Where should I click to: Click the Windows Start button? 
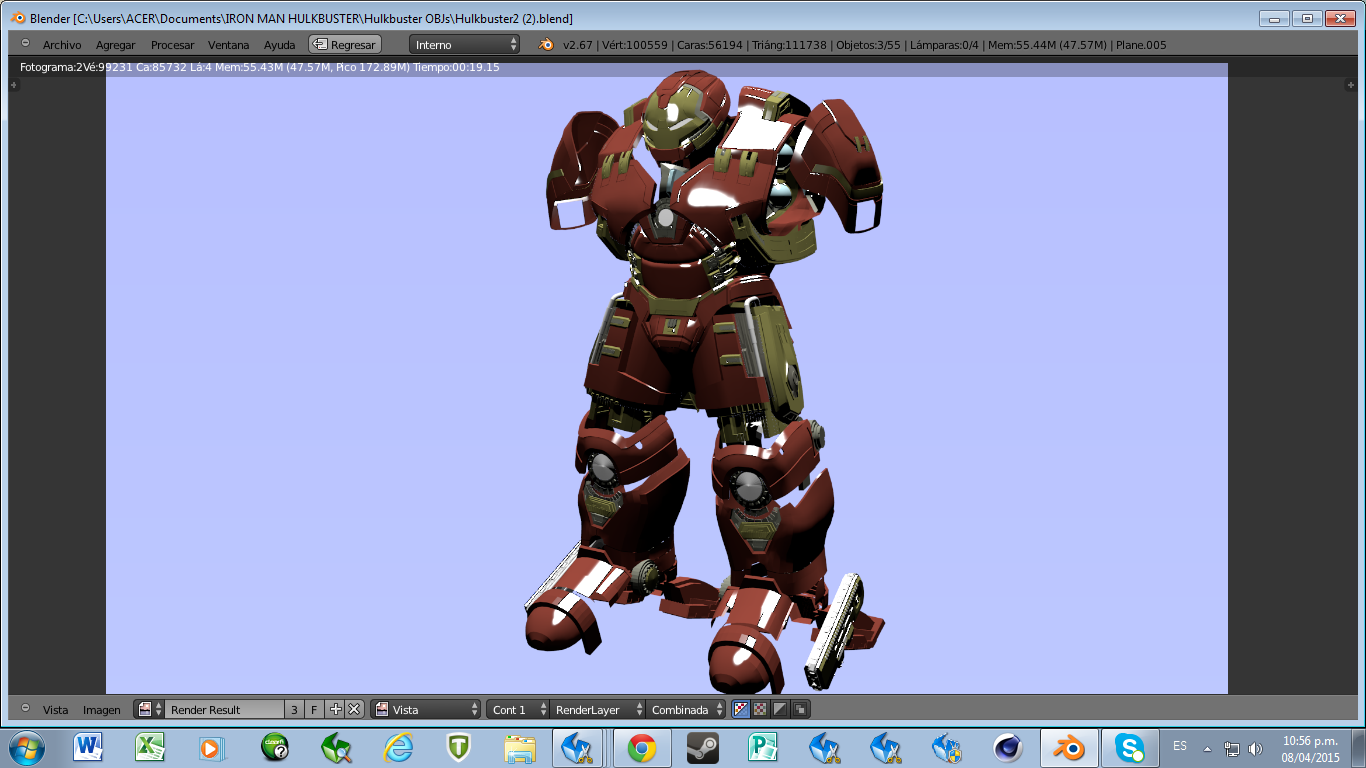27,747
